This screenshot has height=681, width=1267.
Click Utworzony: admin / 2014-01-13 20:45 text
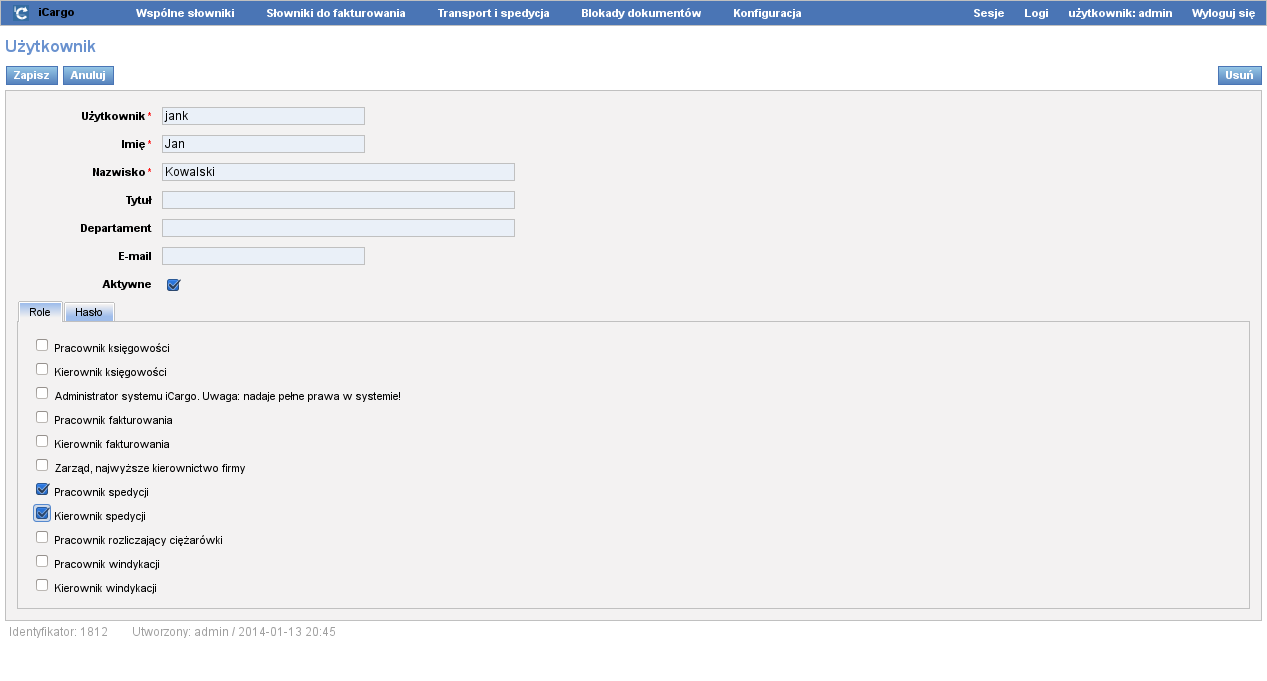coord(234,632)
